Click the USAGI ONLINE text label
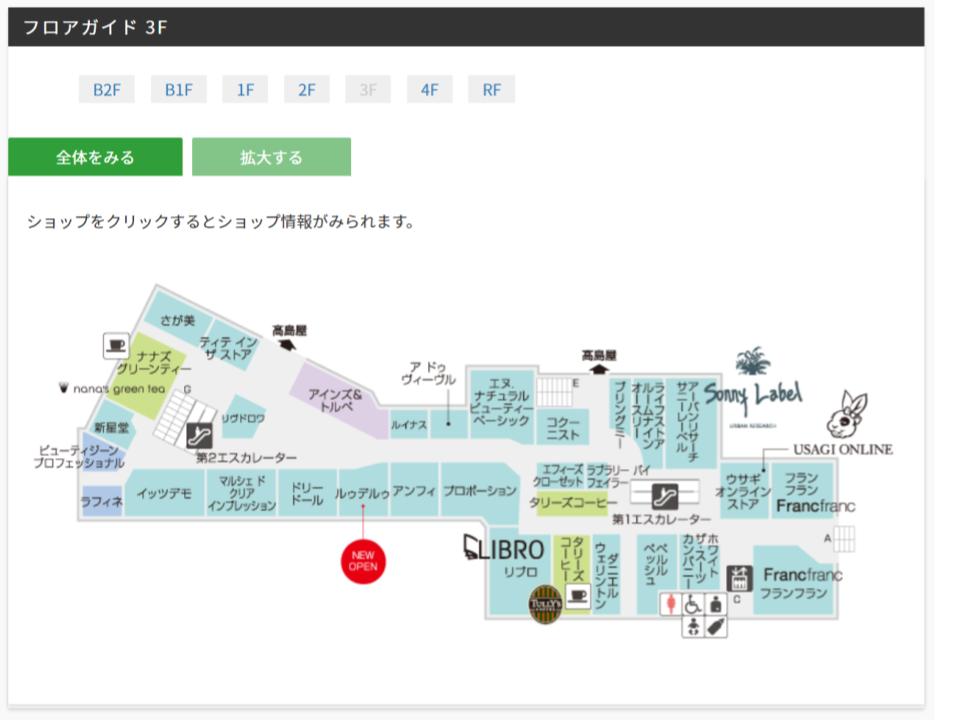The width and height of the screenshot is (960, 720). 842,449
